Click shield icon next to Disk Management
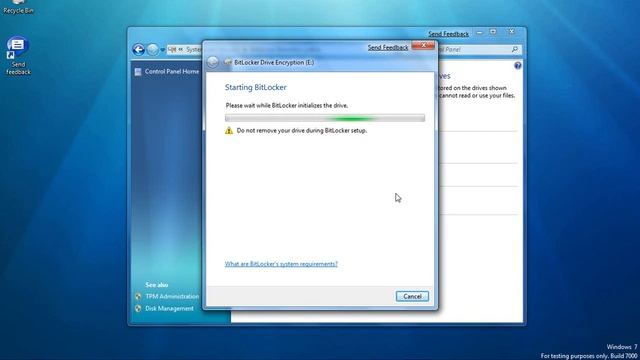Image resolution: width=640 pixels, height=360 pixels. tap(138, 309)
